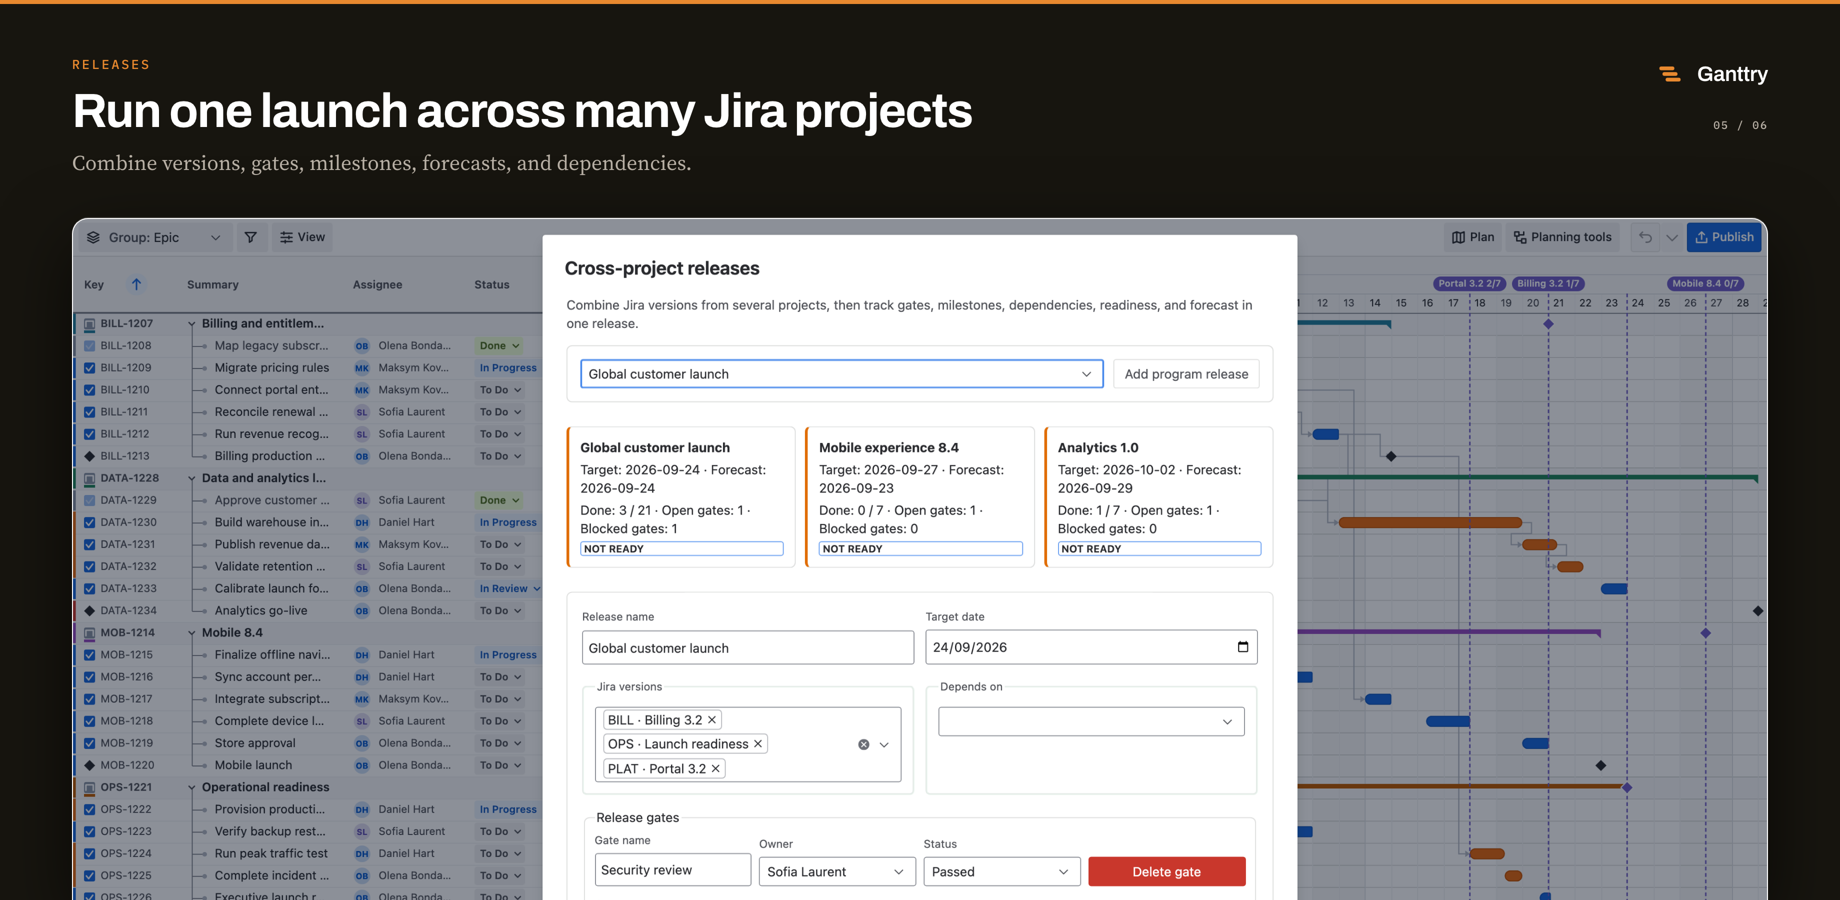Click the Delete gate button
1840x900 pixels.
point(1166,871)
